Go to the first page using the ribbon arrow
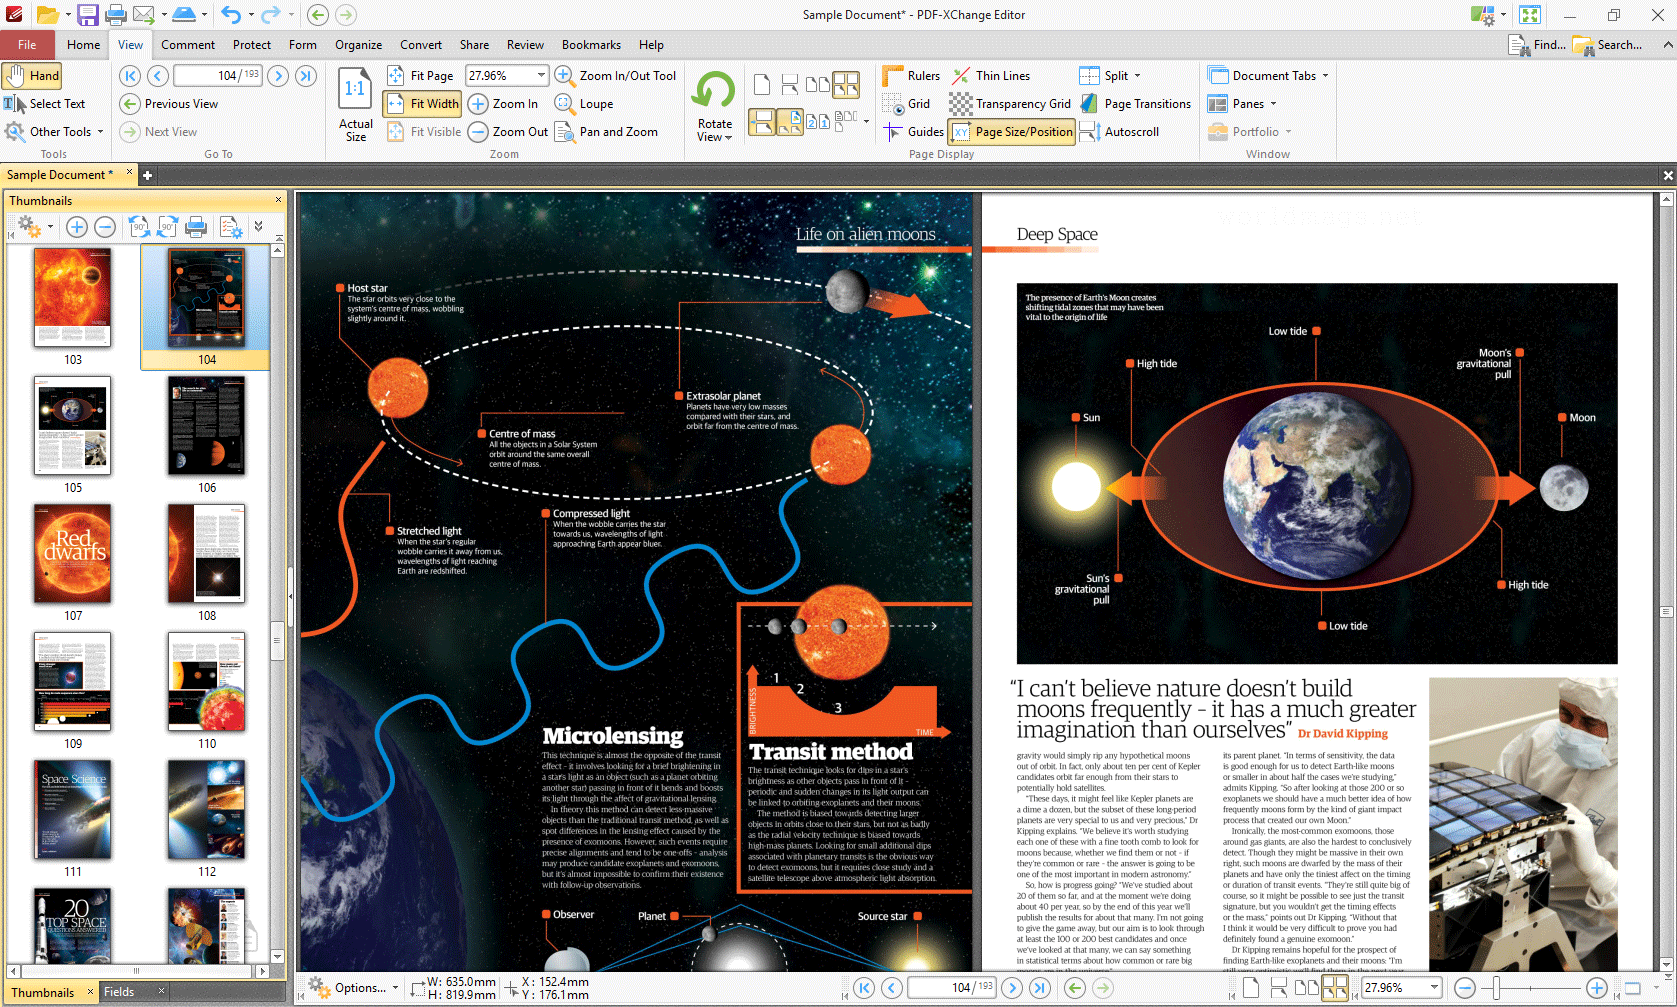Screen dimensions: 1677x1007 click(x=130, y=76)
